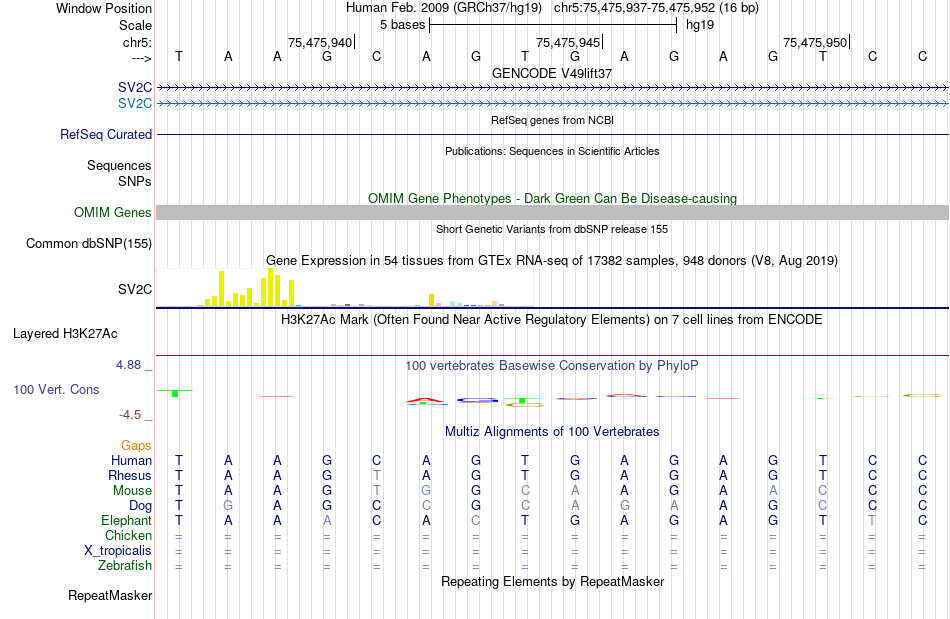This screenshot has width=950, height=619.
Task: Click the orange Gaps label
Action: click(x=136, y=446)
